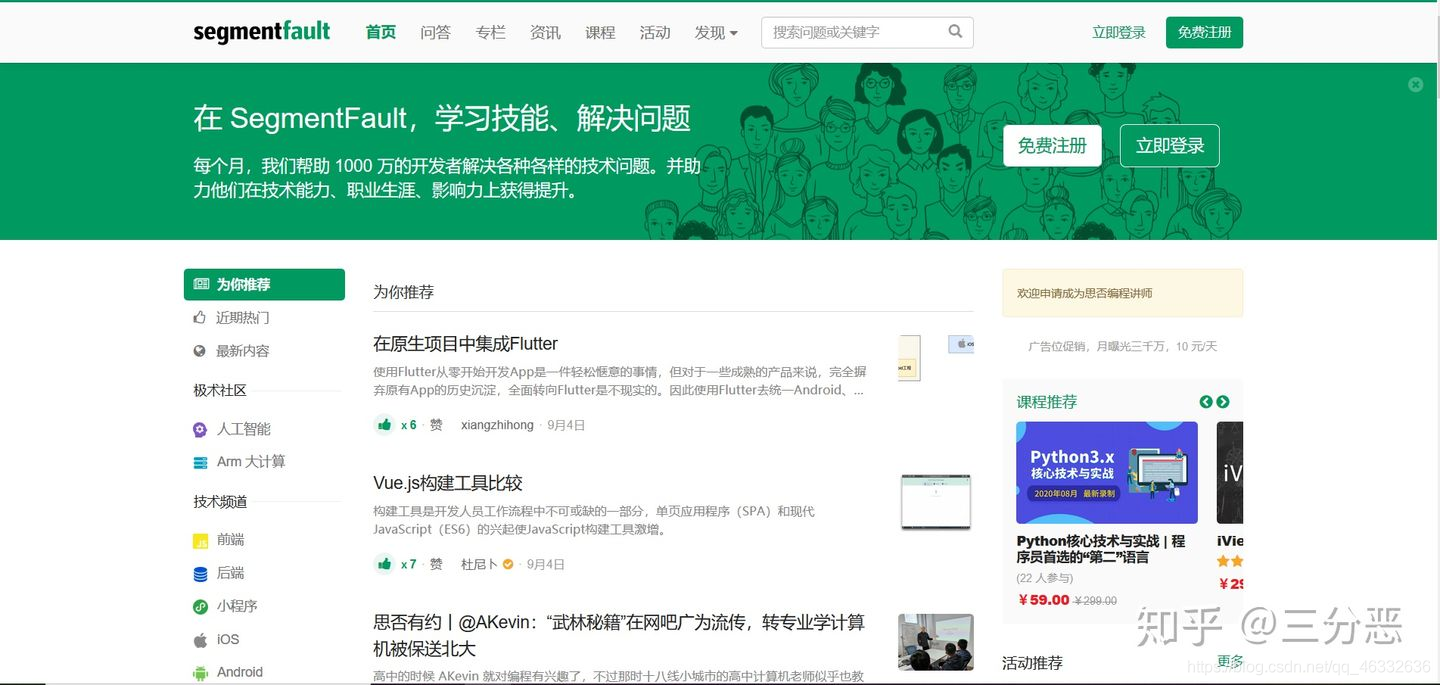Click the 广告位促销 ad text
This screenshot has width=1440, height=685.
click(1122, 347)
